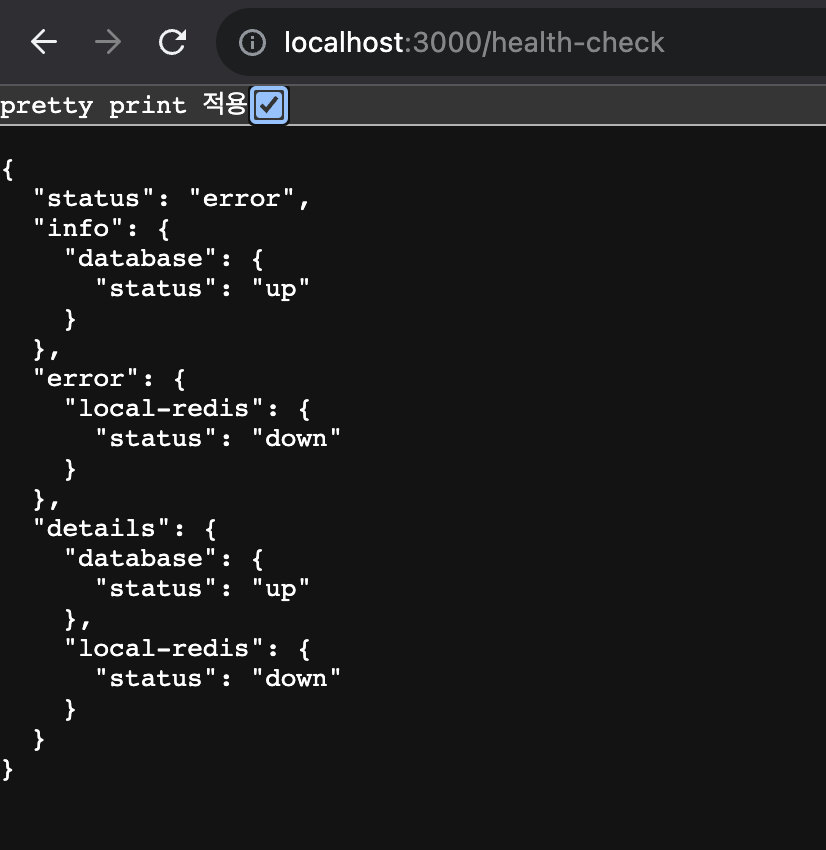The height and width of the screenshot is (850, 826).
Task: Click the opening brace of the JSON
Action: [8, 169]
